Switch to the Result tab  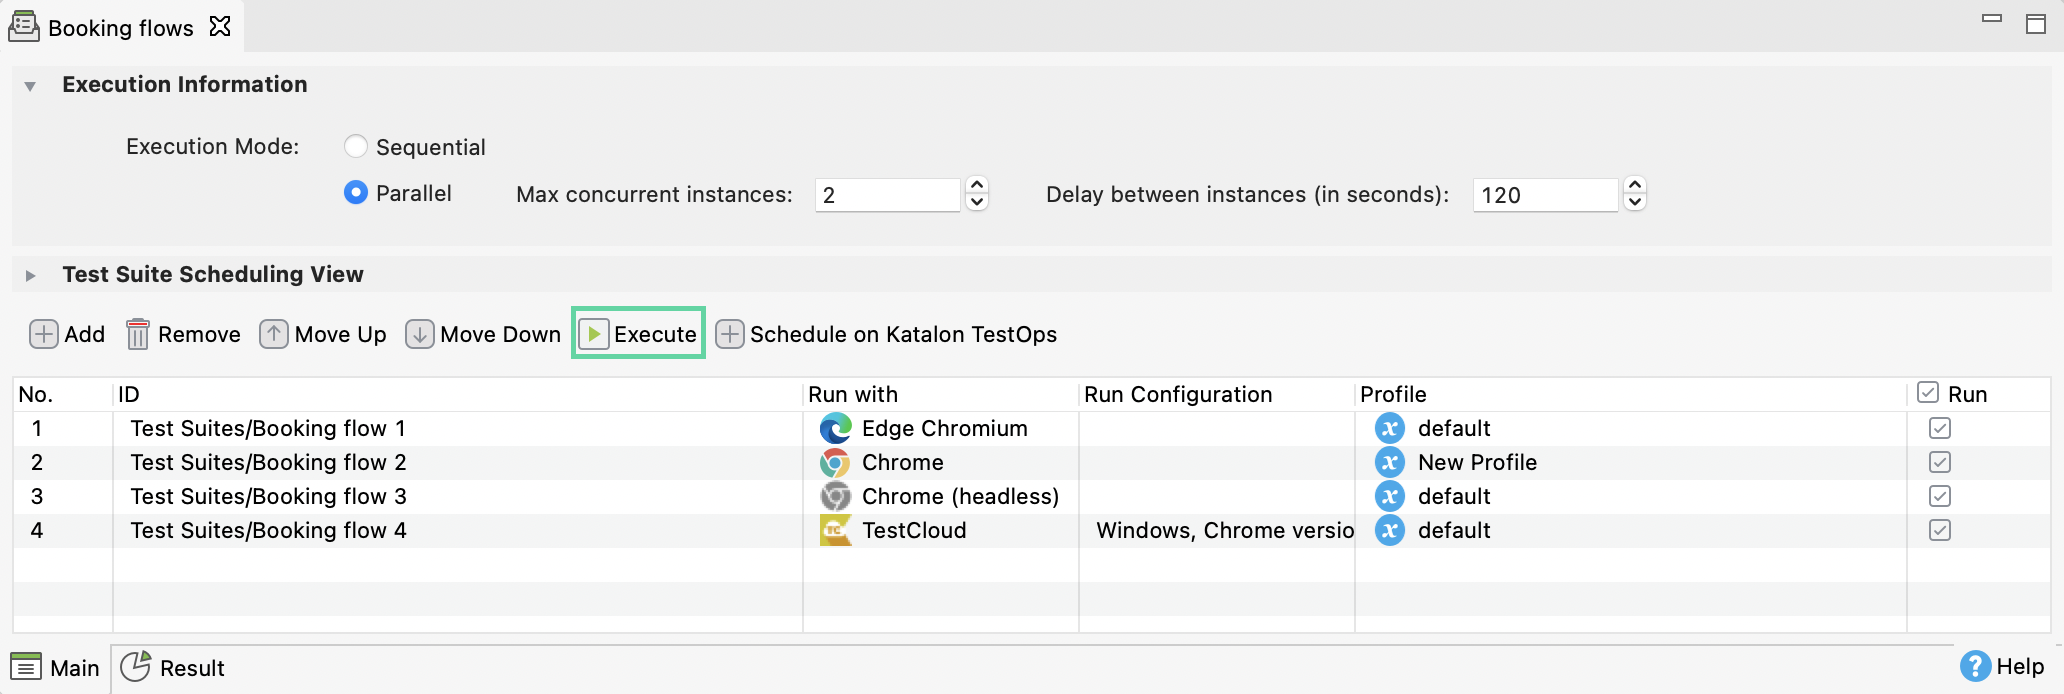[174, 668]
